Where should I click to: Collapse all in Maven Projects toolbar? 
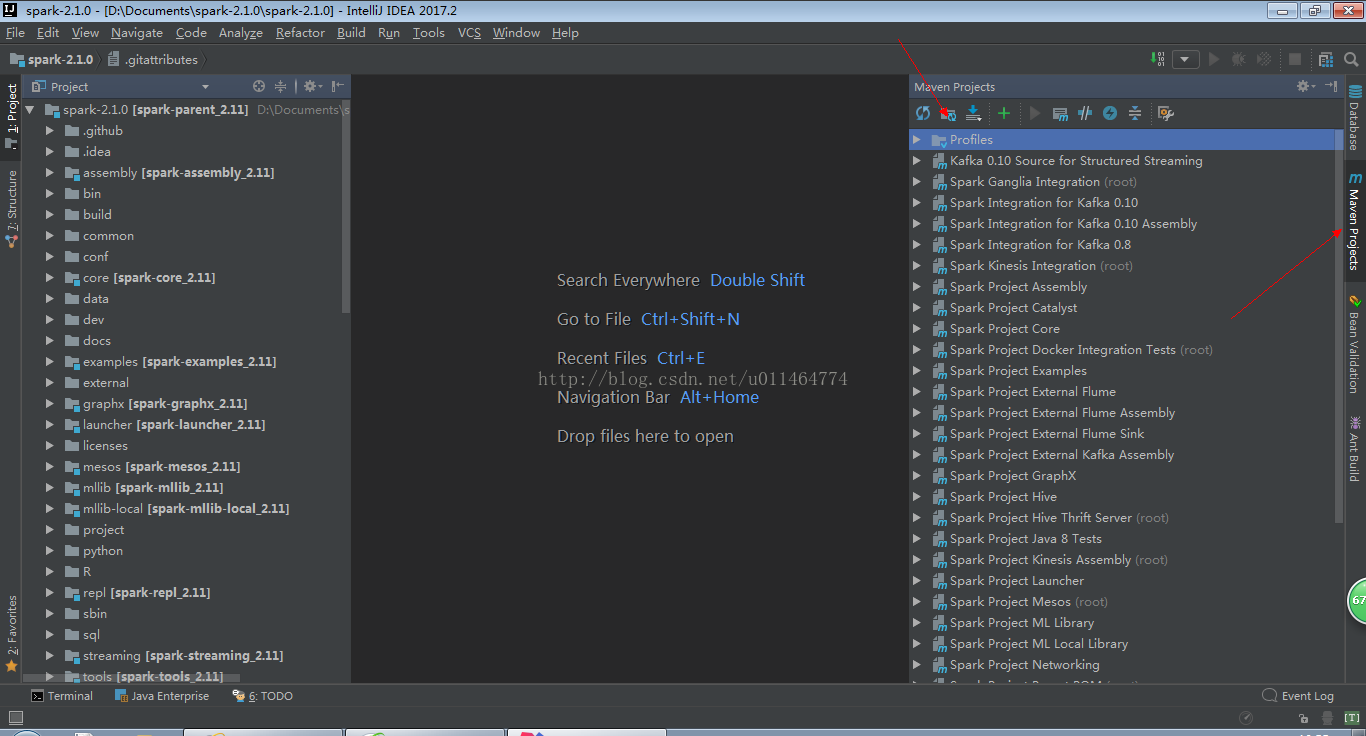[x=1135, y=114]
